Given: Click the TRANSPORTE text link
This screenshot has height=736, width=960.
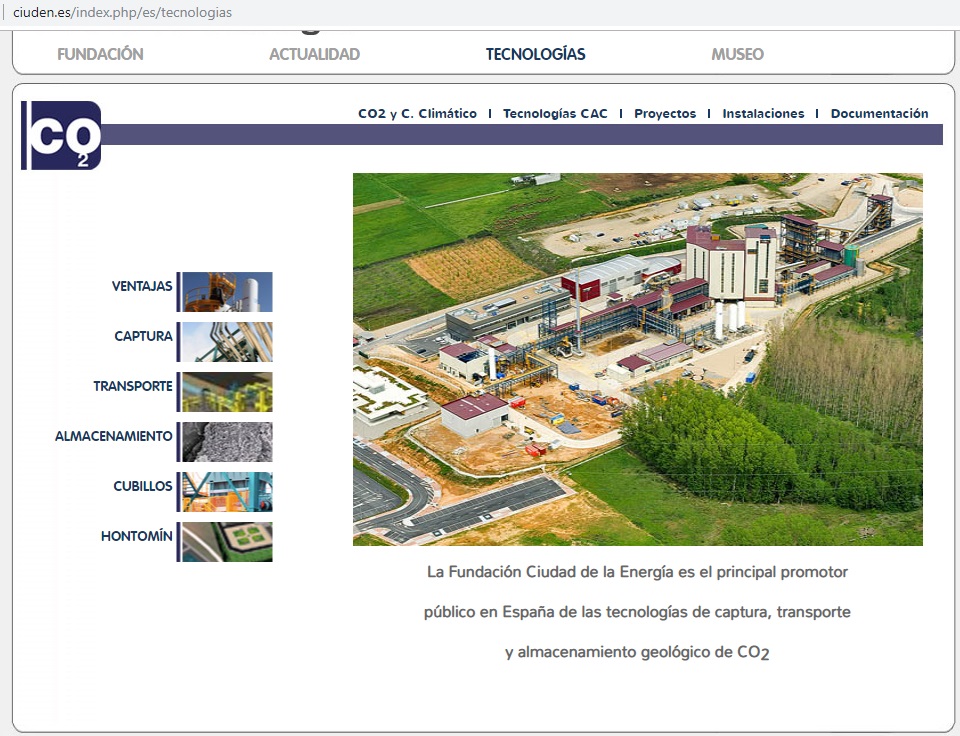Looking at the screenshot, I should coord(133,386).
